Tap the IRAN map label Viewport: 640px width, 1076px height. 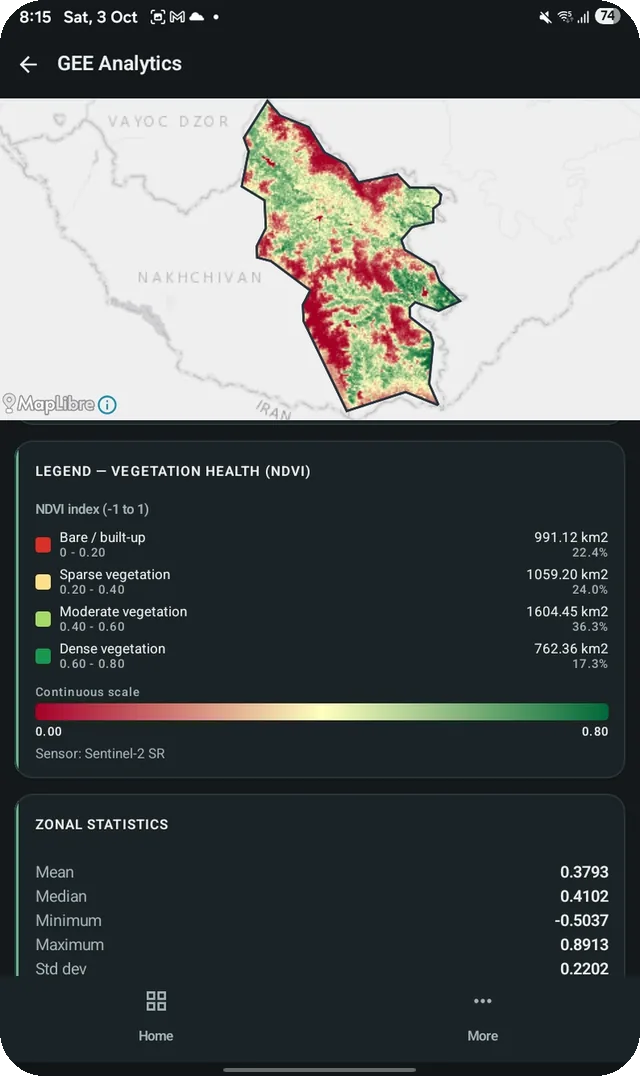pos(274,410)
